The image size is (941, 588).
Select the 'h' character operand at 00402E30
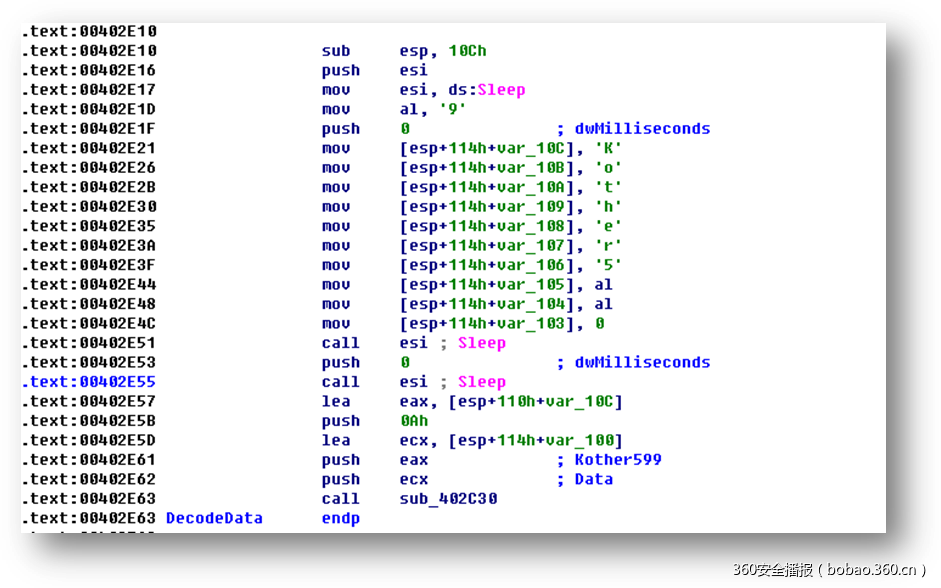point(608,206)
